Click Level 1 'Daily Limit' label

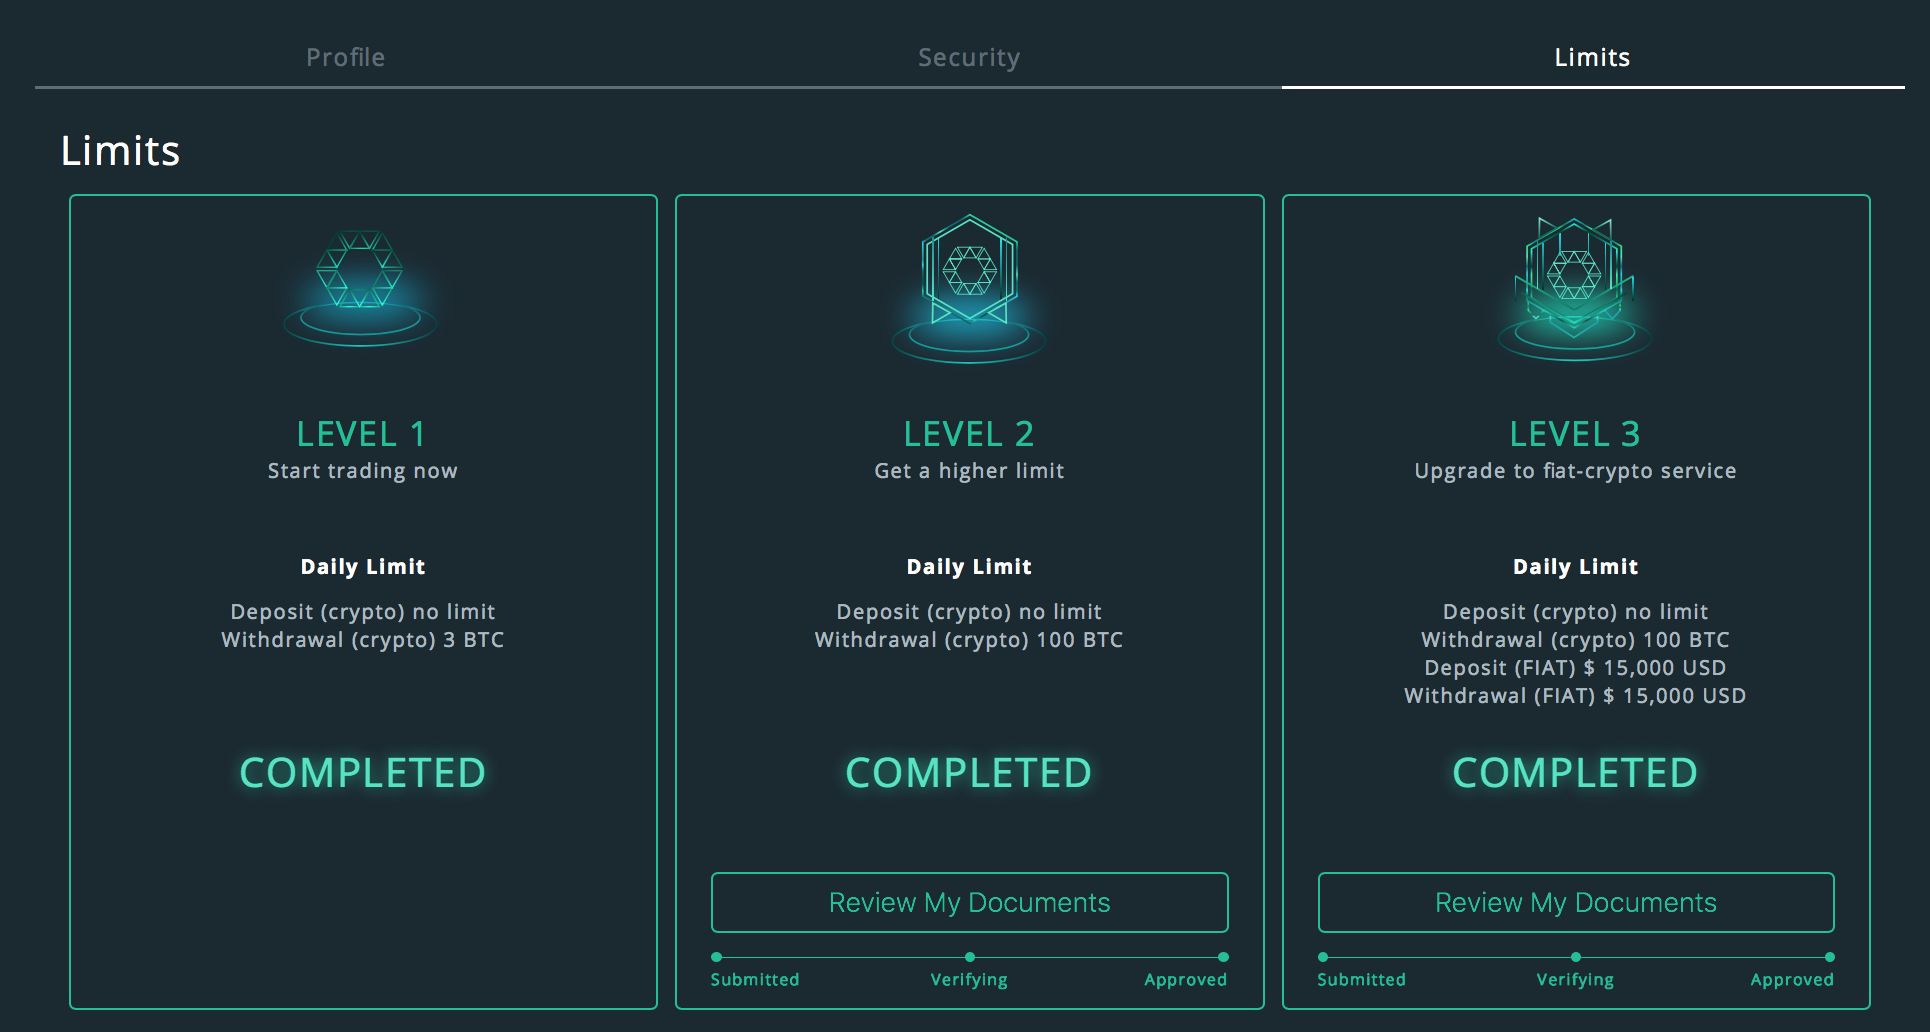click(x=362, y=567)
